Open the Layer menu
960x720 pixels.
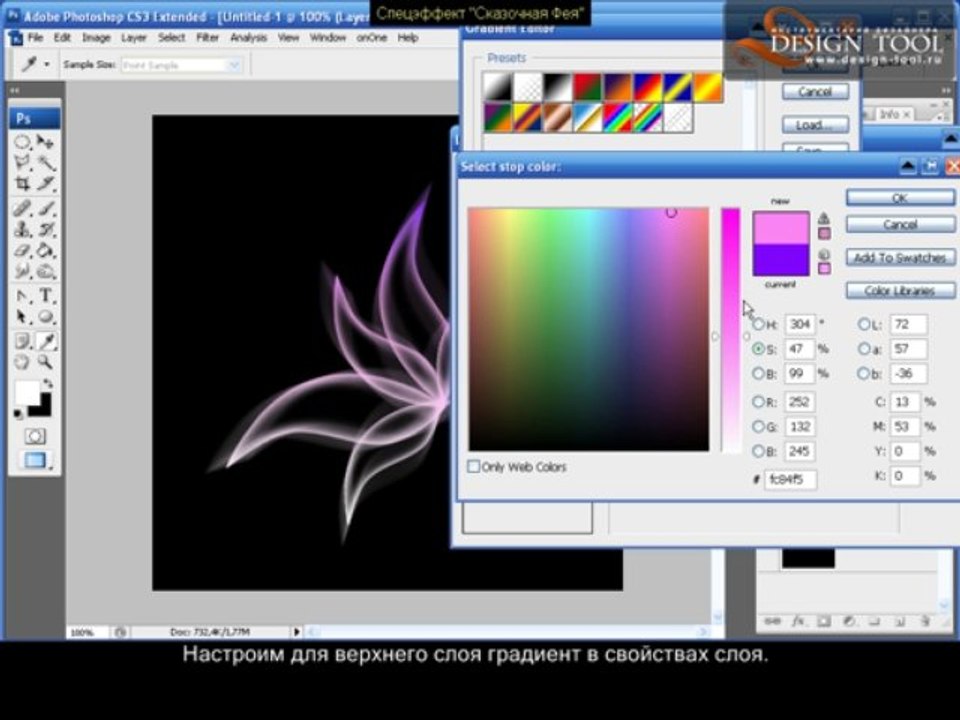[133, 38]
